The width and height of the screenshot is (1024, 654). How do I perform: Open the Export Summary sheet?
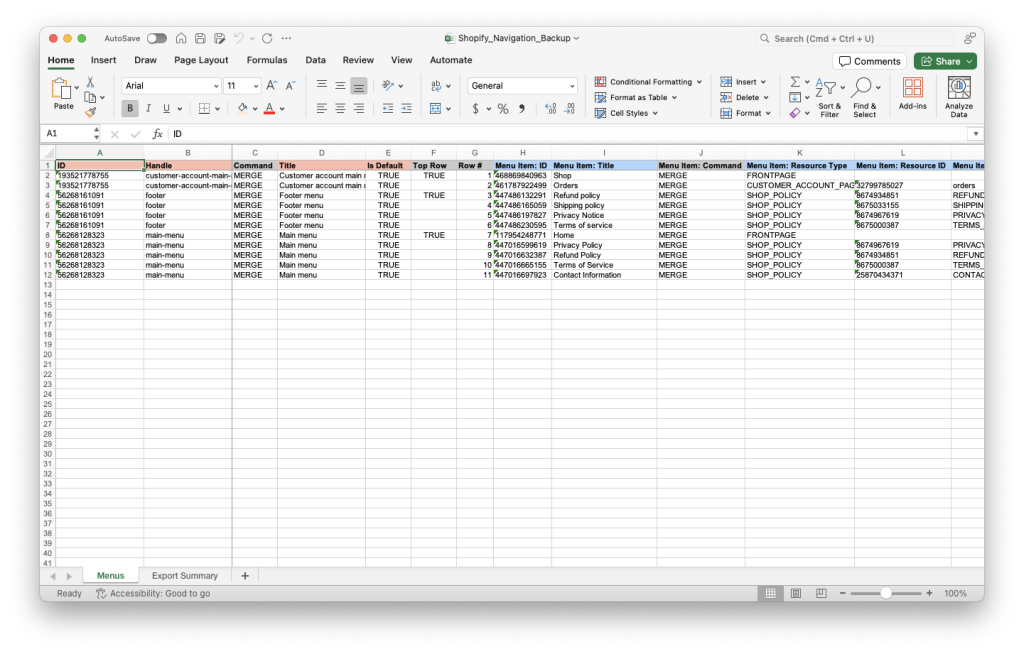pyautogui.click(x=184, y=575)
